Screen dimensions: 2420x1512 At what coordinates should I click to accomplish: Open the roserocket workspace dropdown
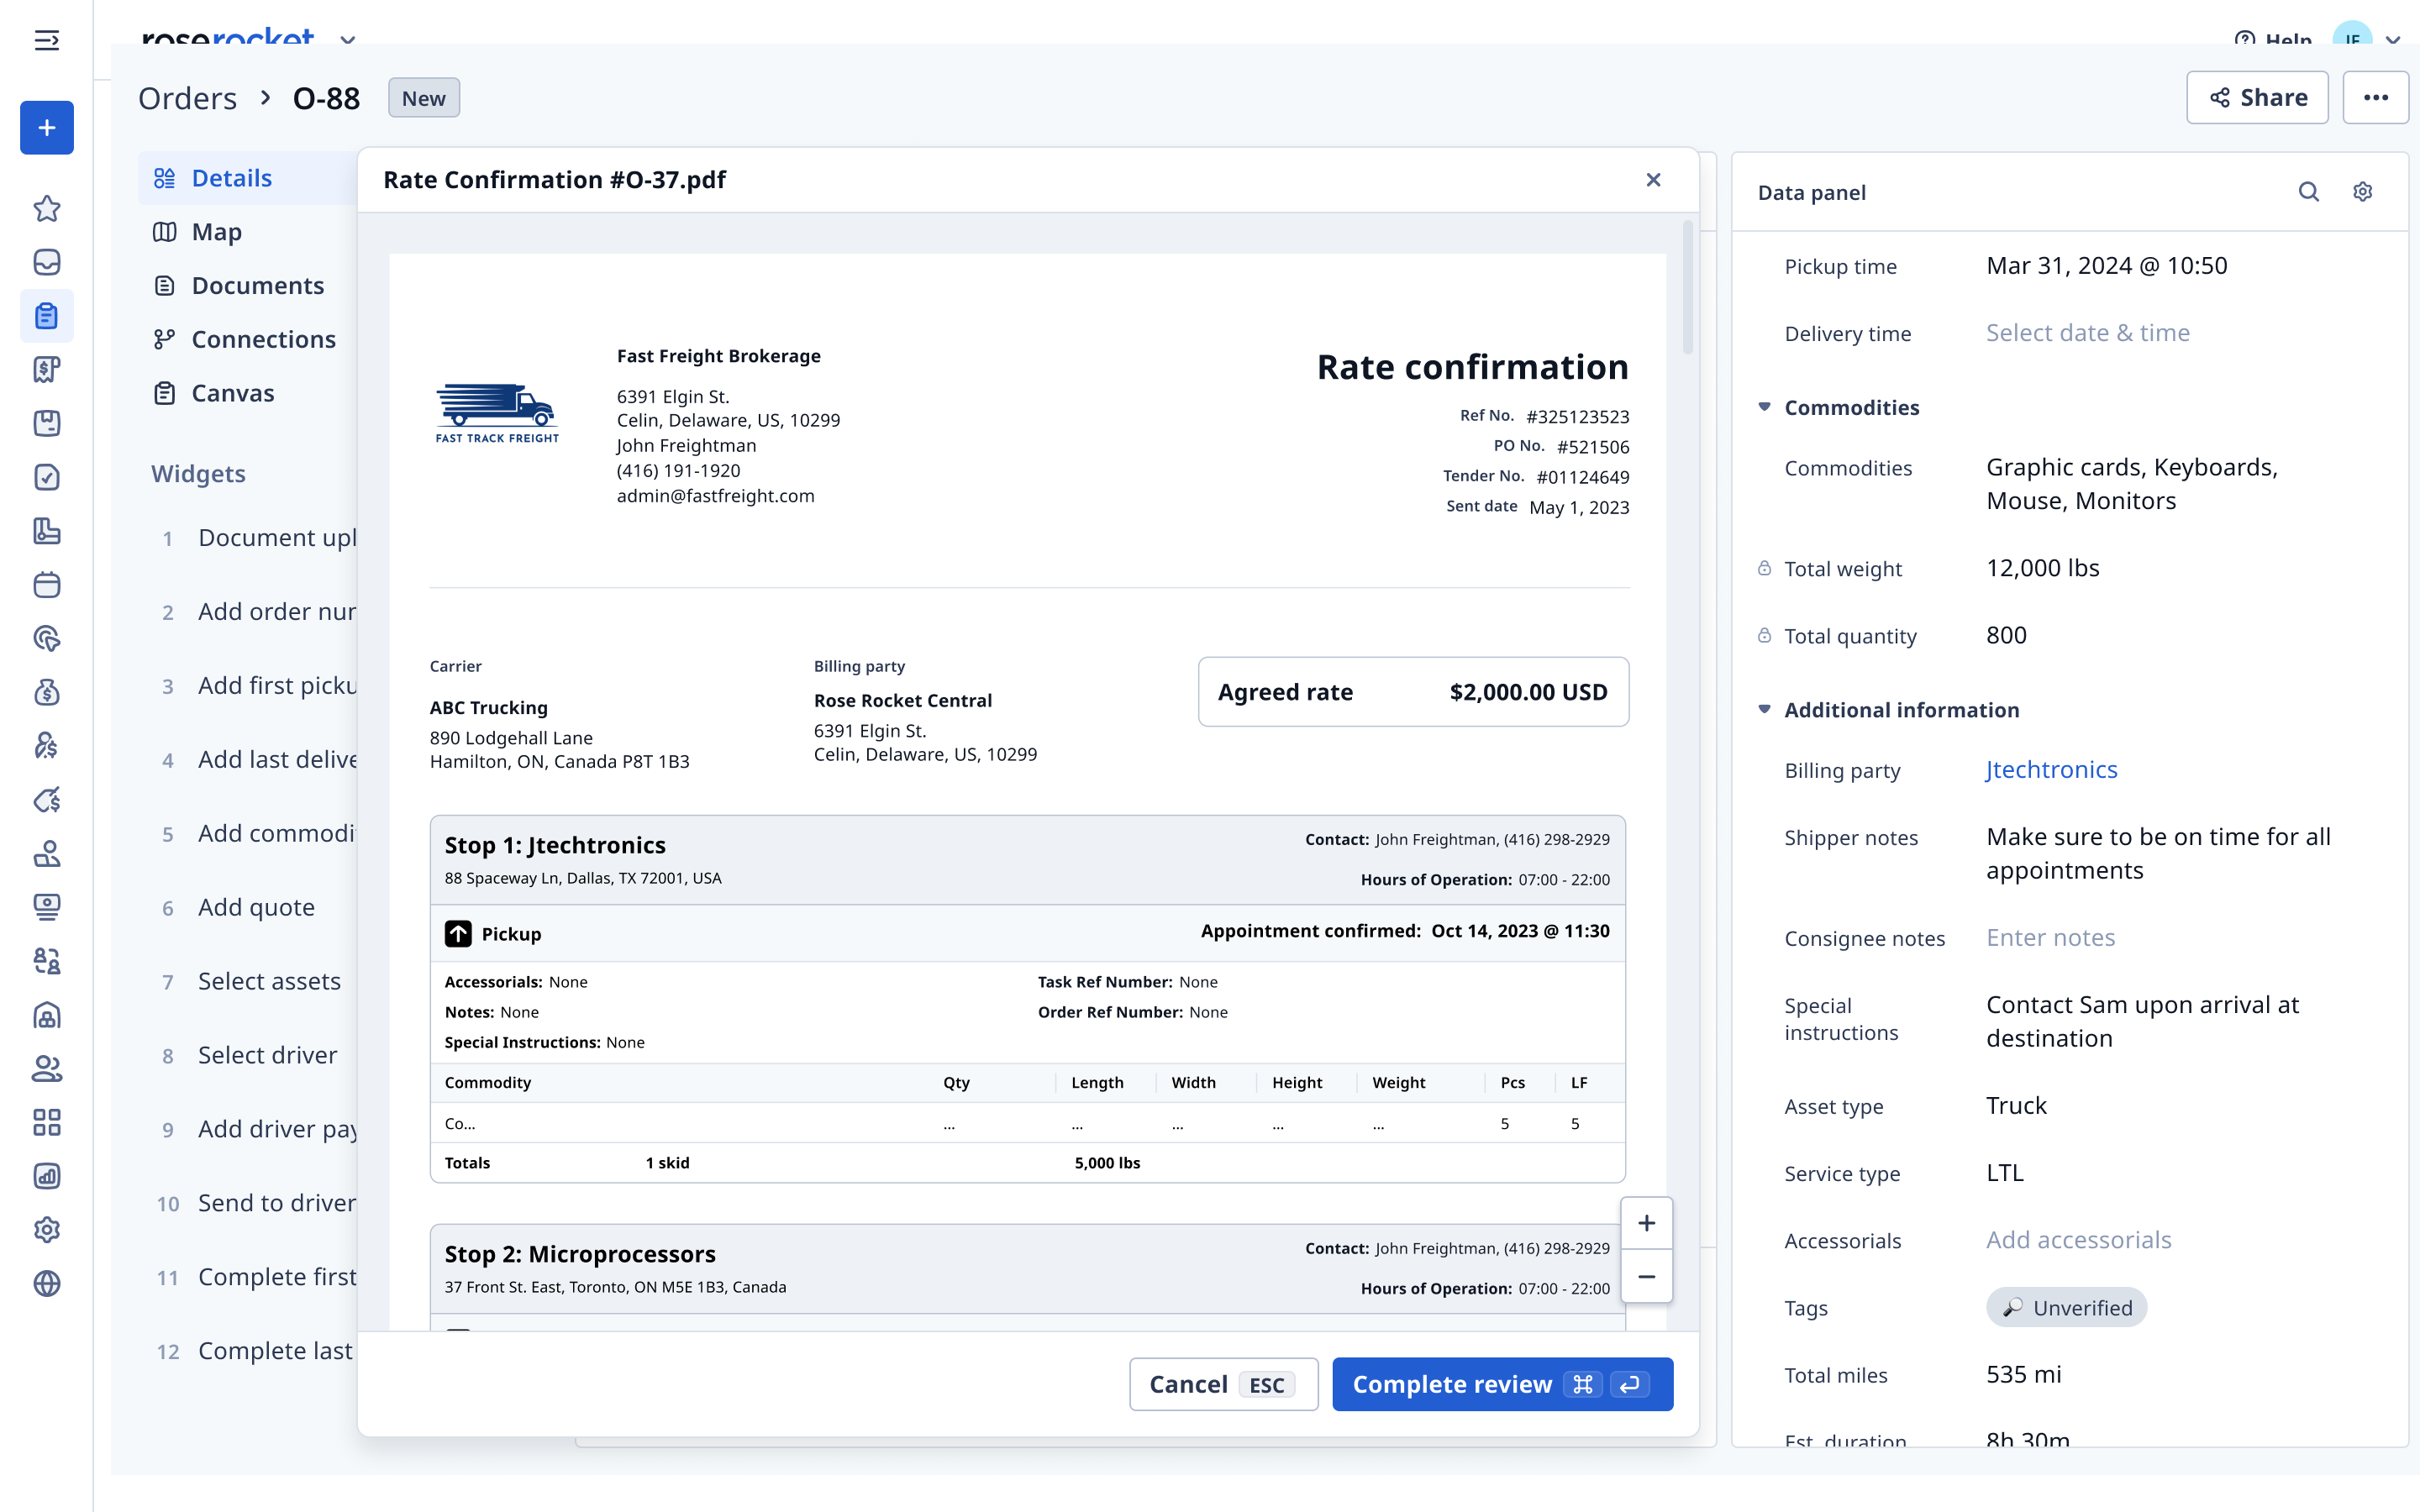[x=347, y=40]
